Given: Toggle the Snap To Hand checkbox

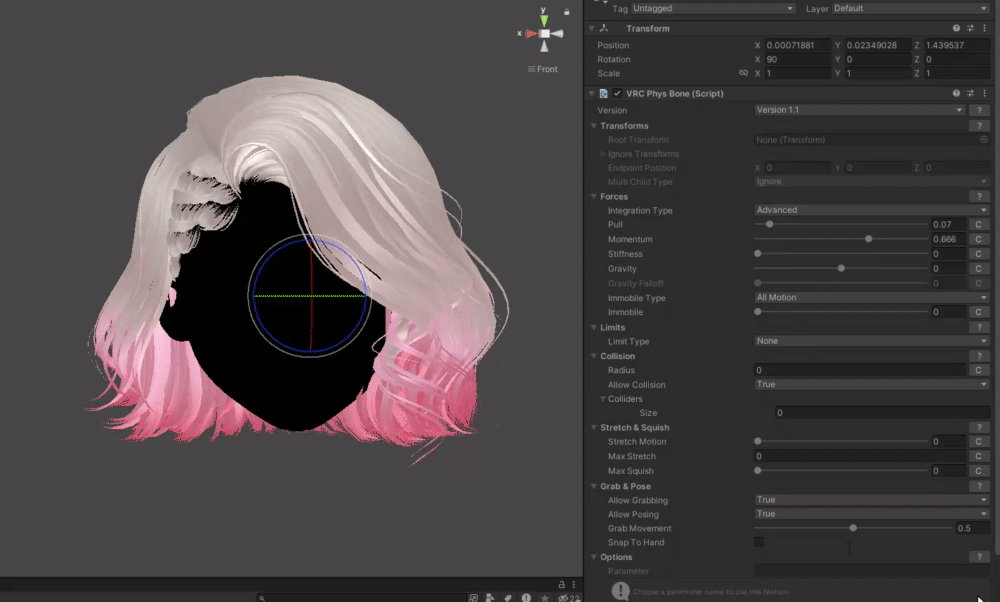Looking at the screenshot, I should point(759,542).
